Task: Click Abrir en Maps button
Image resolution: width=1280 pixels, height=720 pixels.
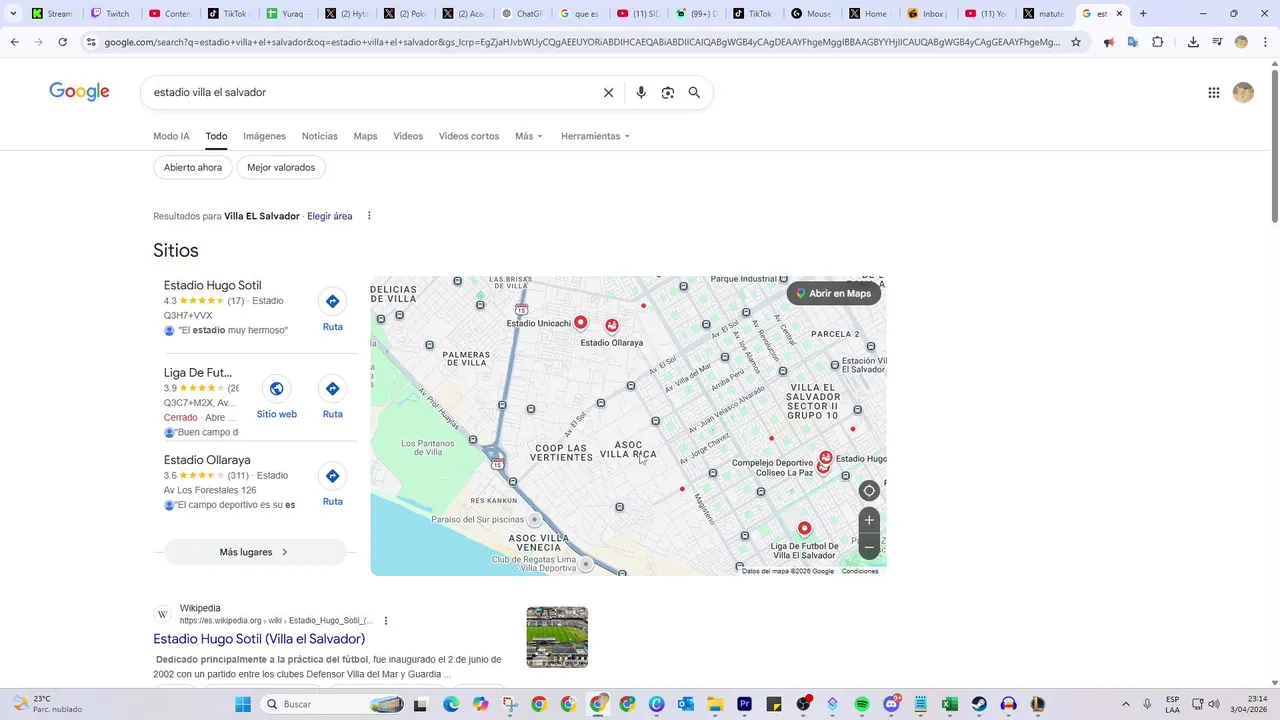Action: tap(833, 293)
